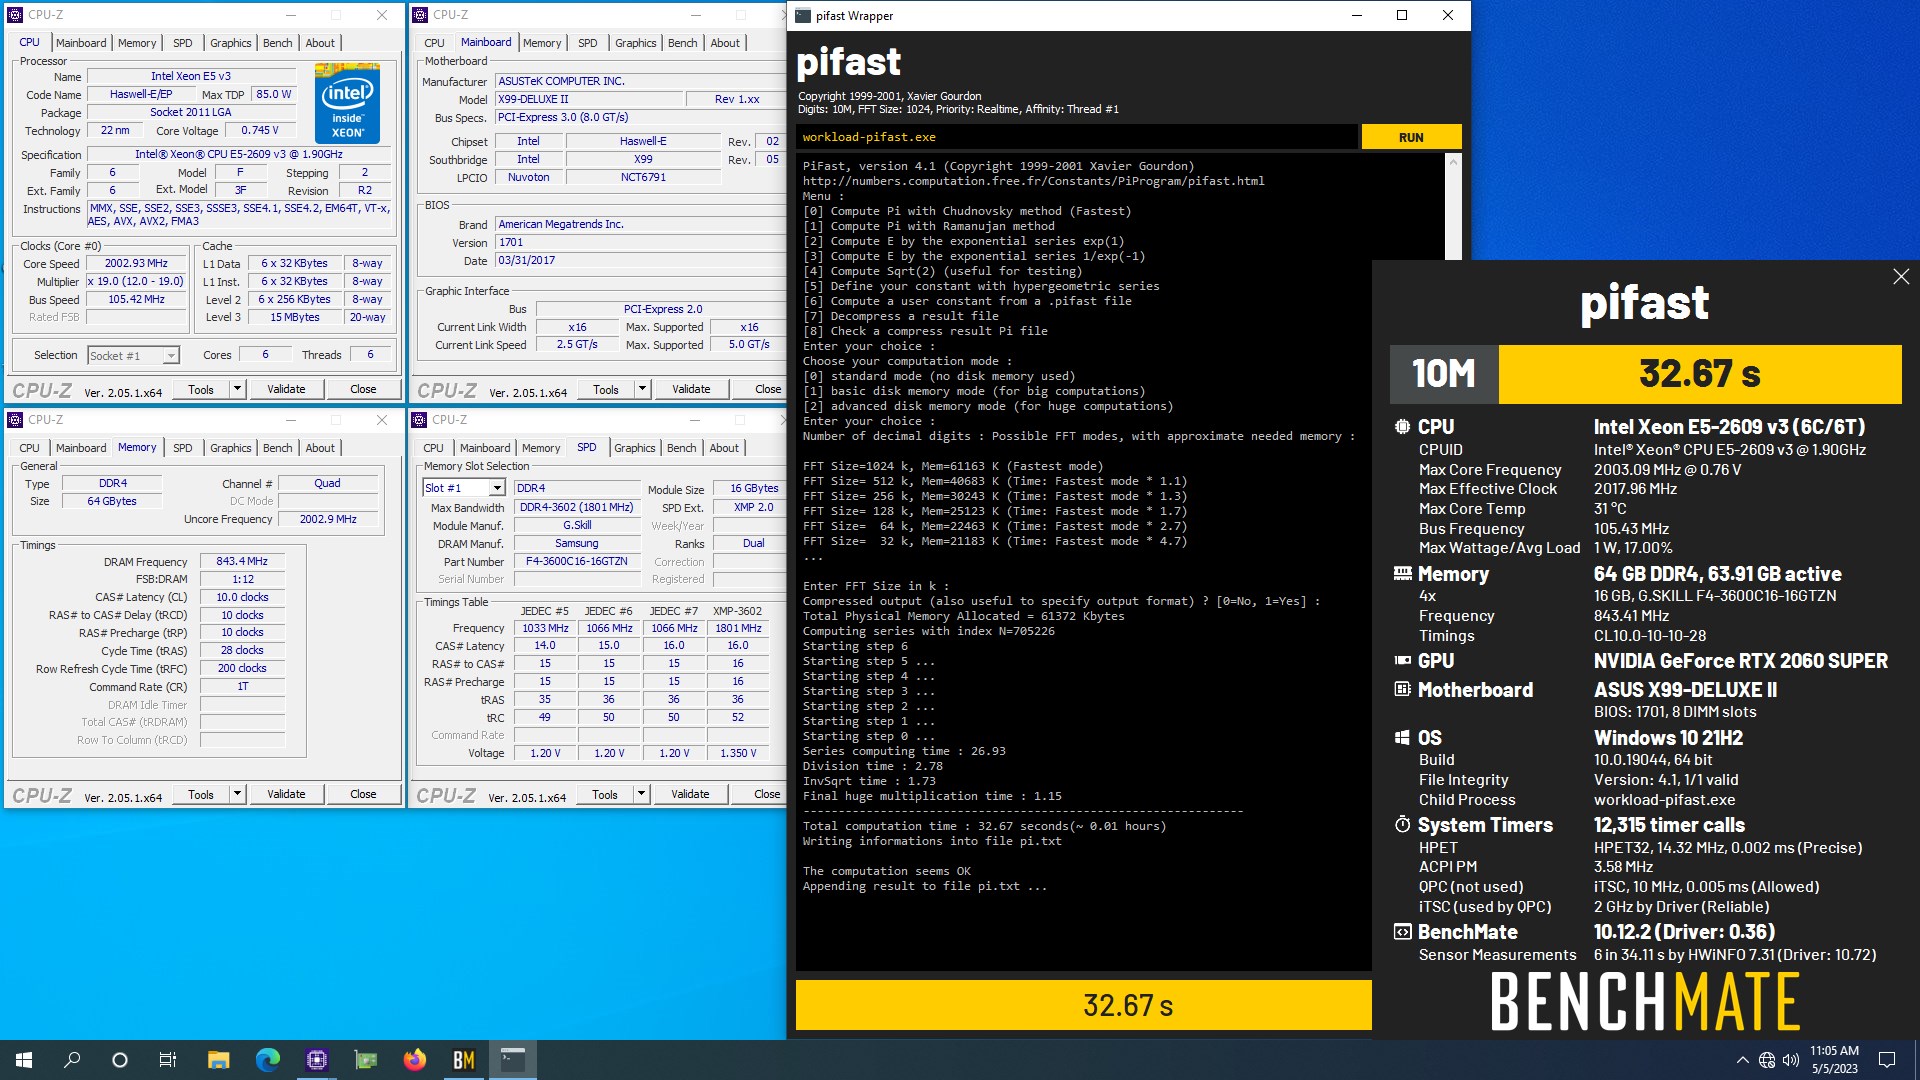Open Graphics tab in Memory window
This screenshot has width=1920, height=1080.
(x=231, y=448)
